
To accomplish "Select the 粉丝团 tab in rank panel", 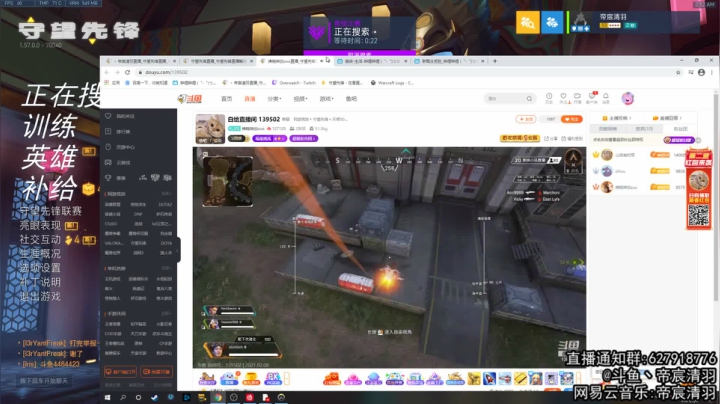I will coord(680,129).
